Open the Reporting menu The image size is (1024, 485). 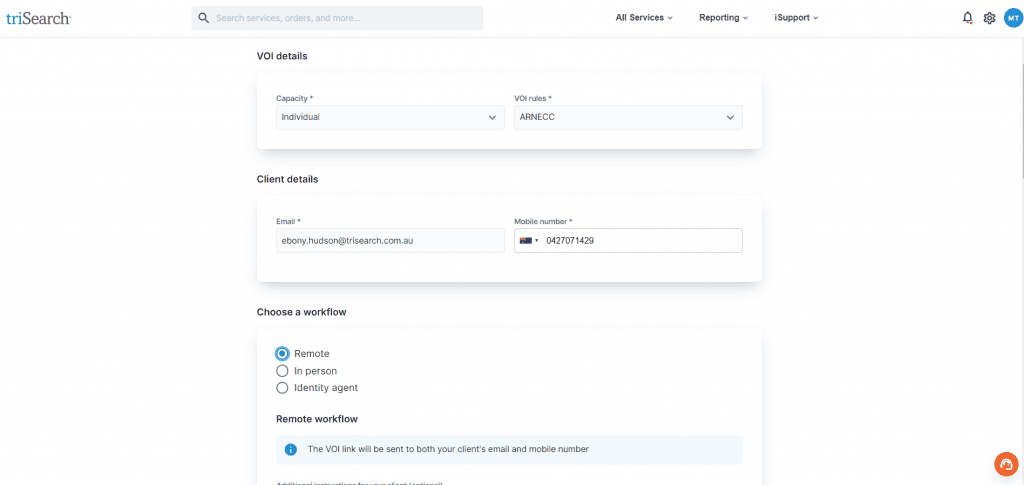tap(724, 18)
